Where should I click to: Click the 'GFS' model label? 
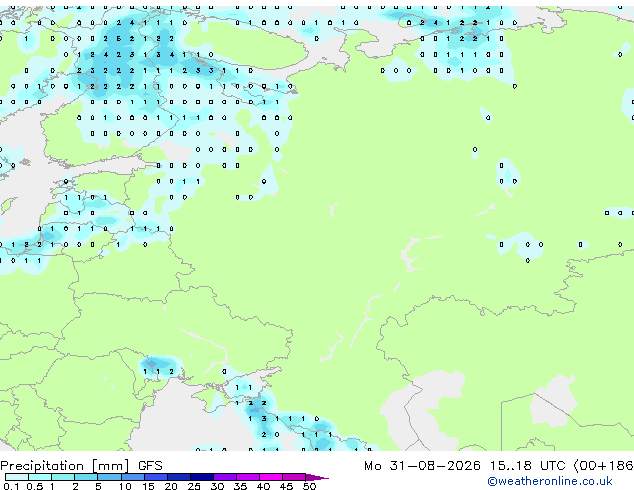[150, 466]
